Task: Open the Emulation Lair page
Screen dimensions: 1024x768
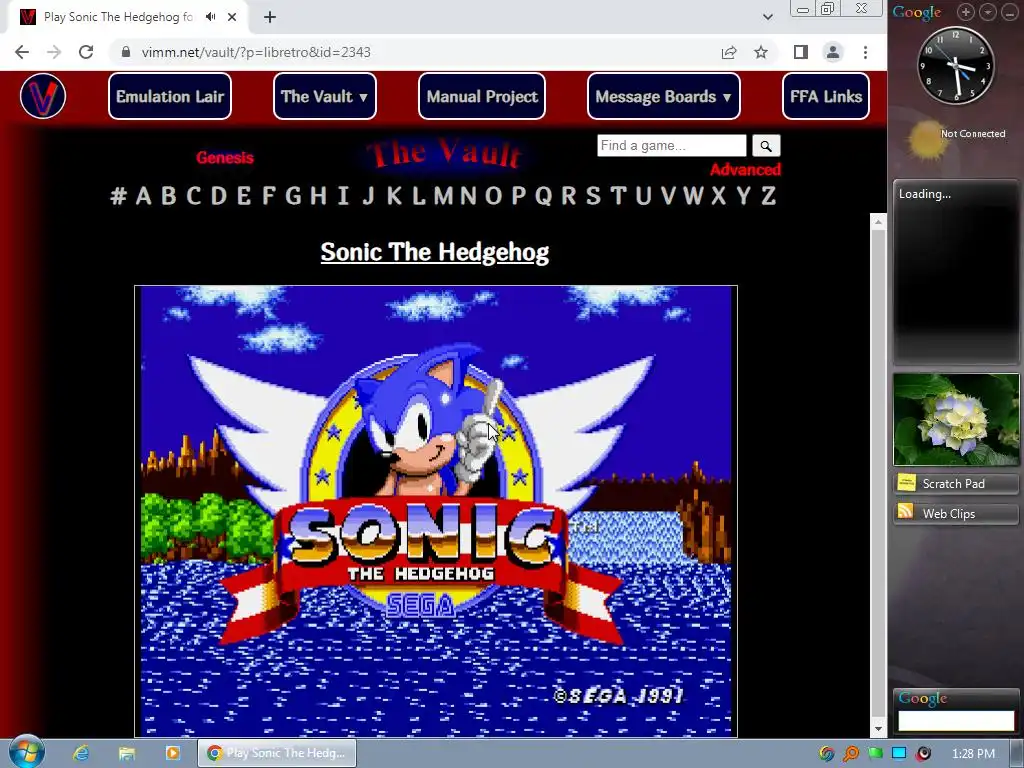Action: click(x=170, y=96)
